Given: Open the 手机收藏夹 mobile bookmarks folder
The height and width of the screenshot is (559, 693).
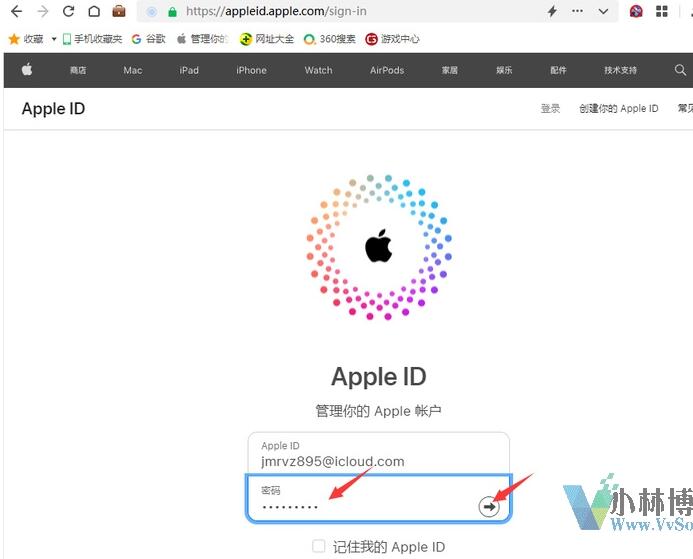Looking at the screenshot, I should 92,39.
